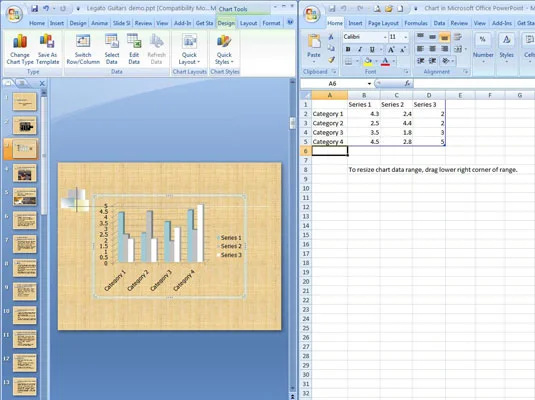The height and width of the screenshot is (400, 535).
Task: Toggle Italic in Excel Font group
Action: pyautogui.click(x=360, y=49)
